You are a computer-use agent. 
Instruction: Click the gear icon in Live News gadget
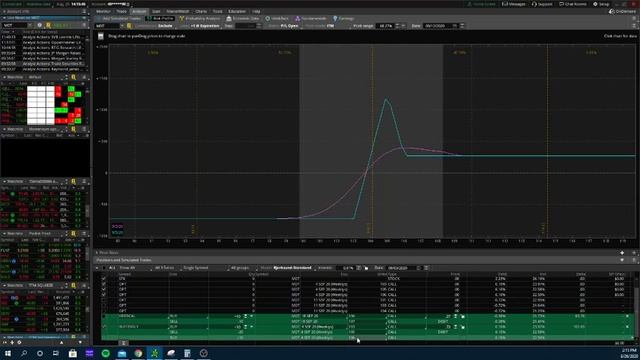click(x=40, y=25)
